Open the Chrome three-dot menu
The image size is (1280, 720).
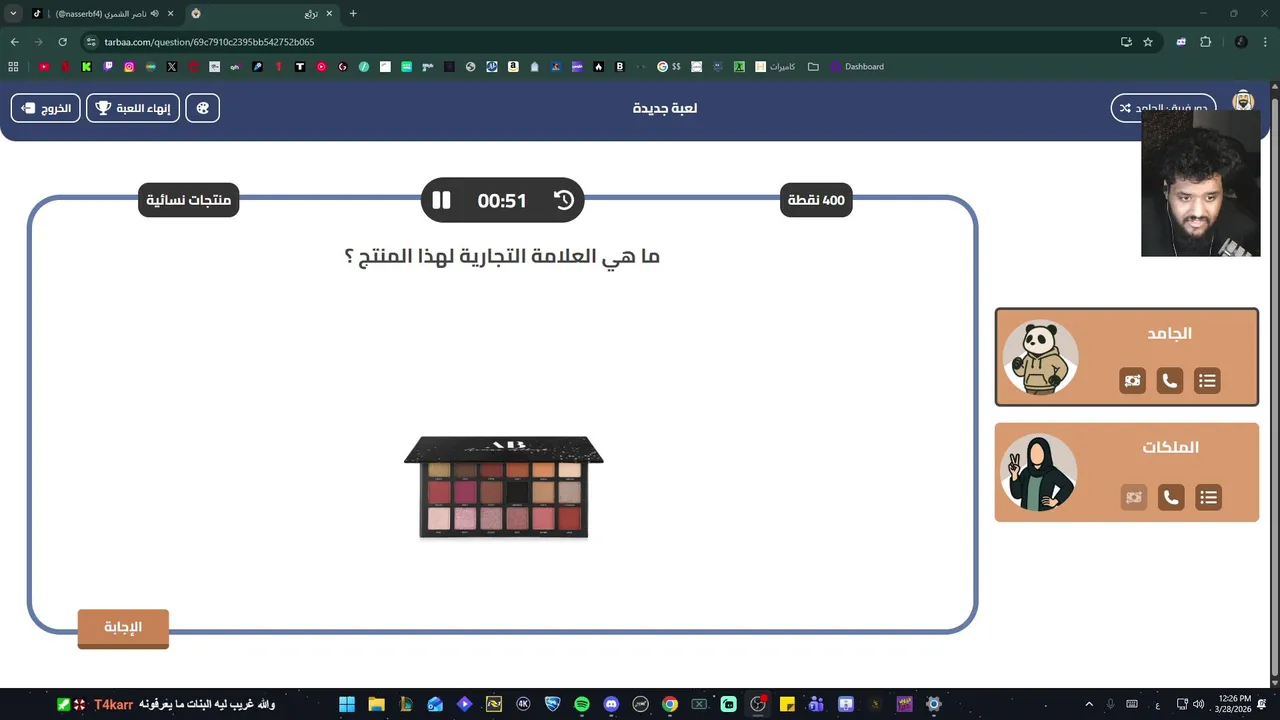[x=1265, y=42]
